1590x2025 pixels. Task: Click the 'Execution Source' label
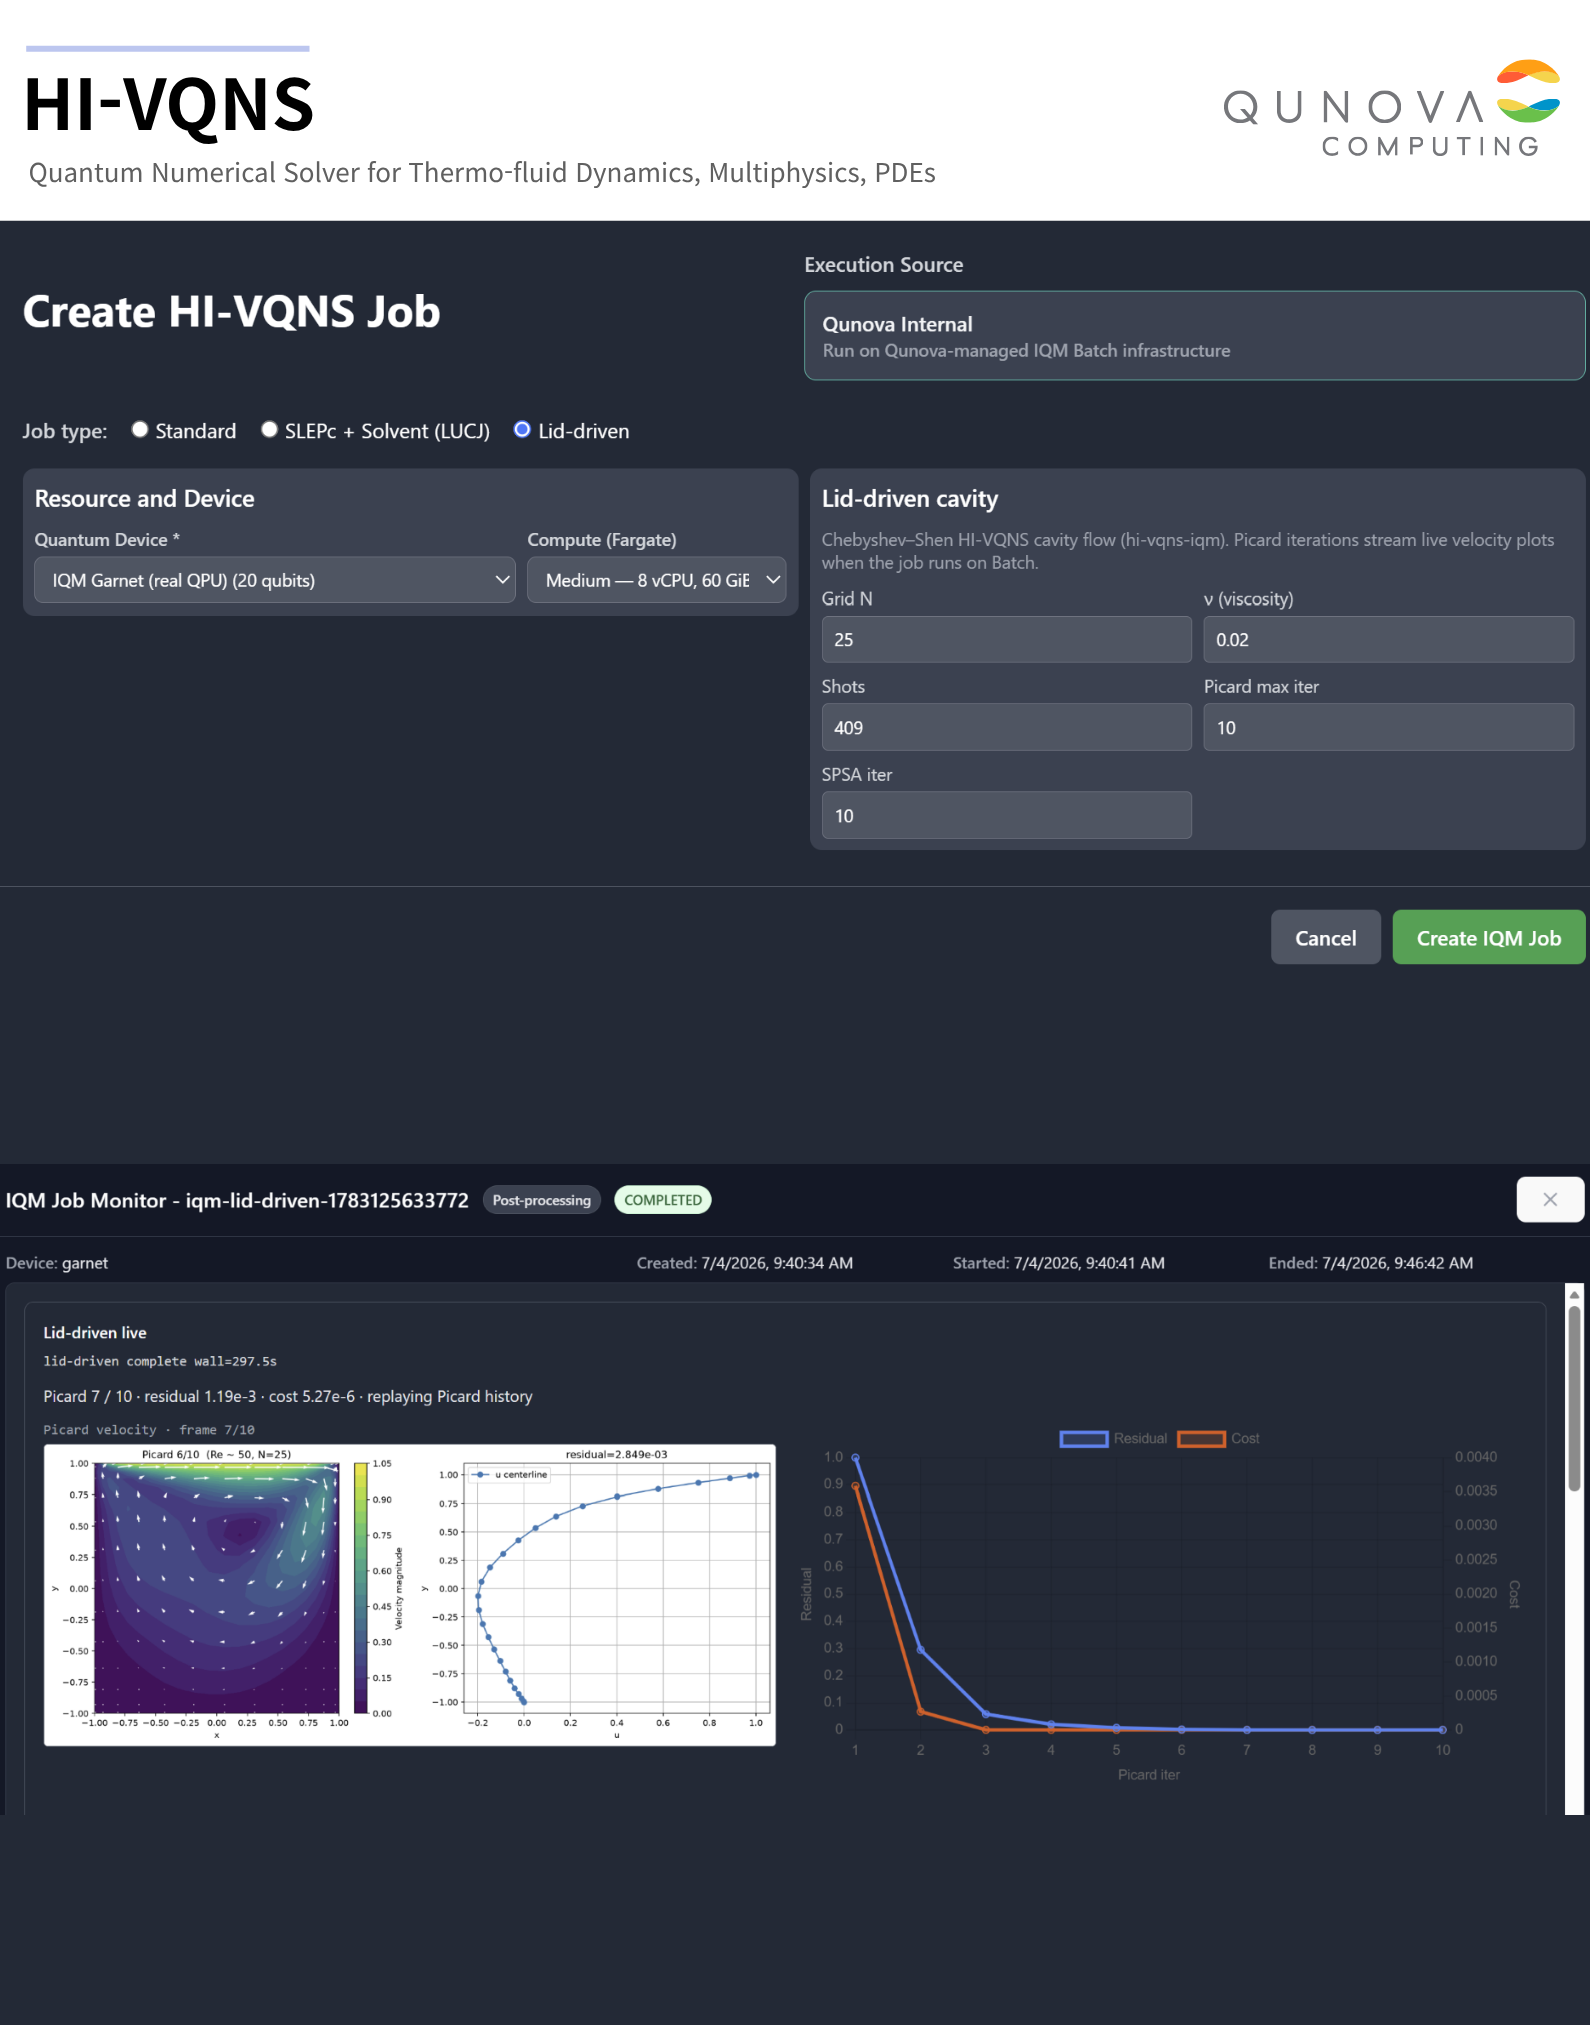pyautogui.click(x=884, y=265)
